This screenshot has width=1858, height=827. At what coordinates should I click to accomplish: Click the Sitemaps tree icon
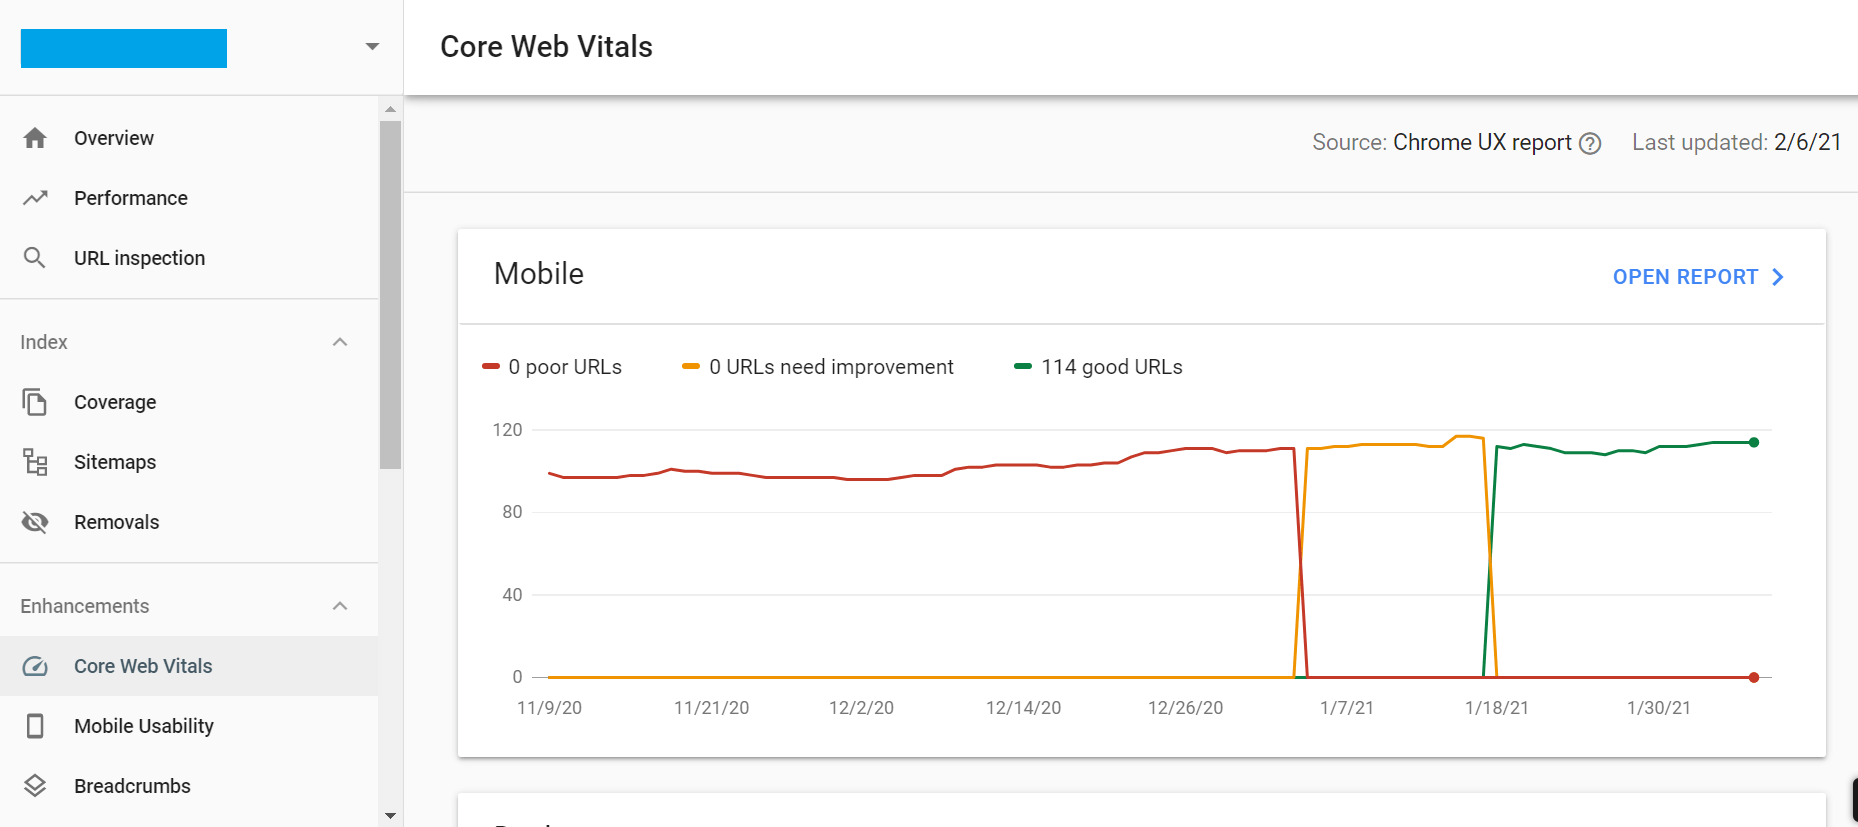point(35,462)
